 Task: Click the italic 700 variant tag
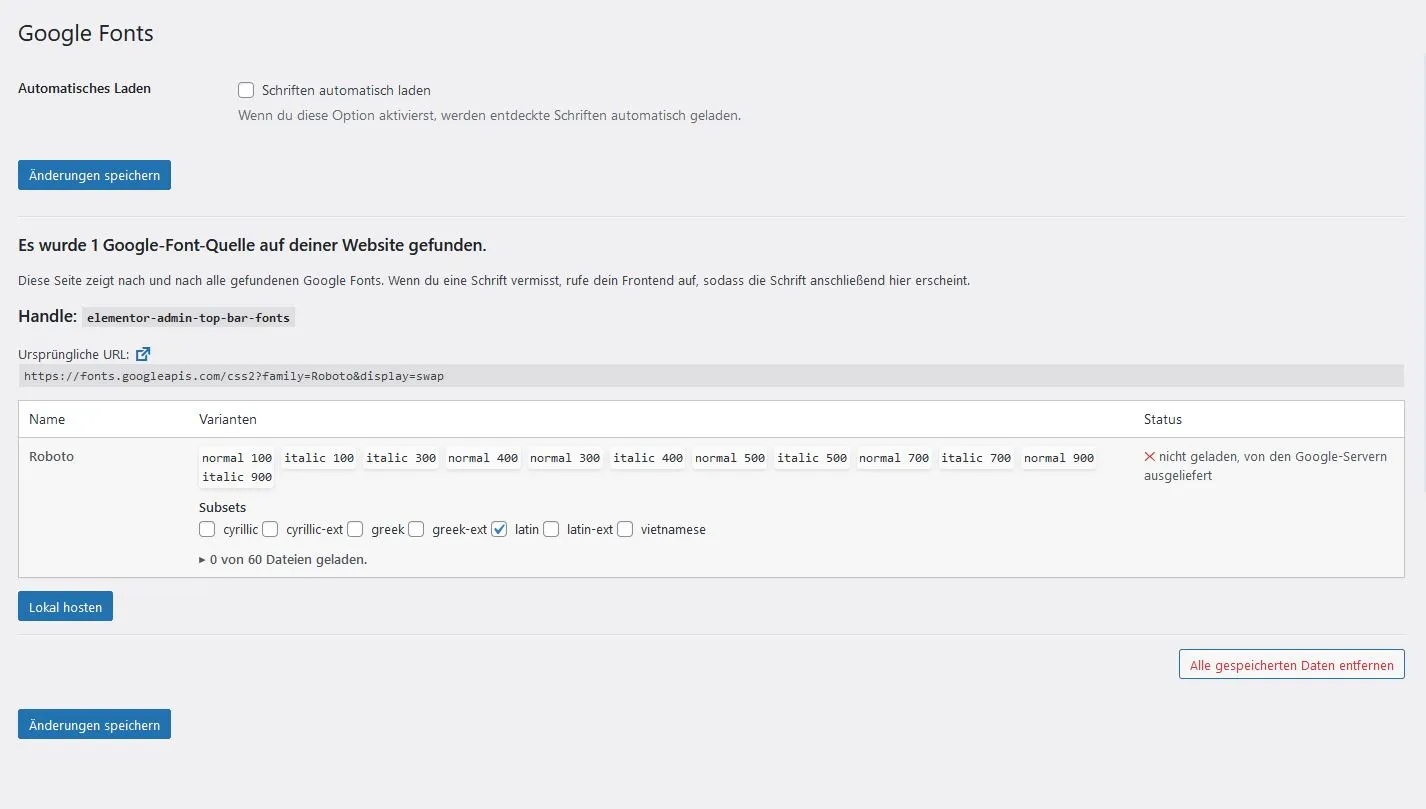coord(976,458)
